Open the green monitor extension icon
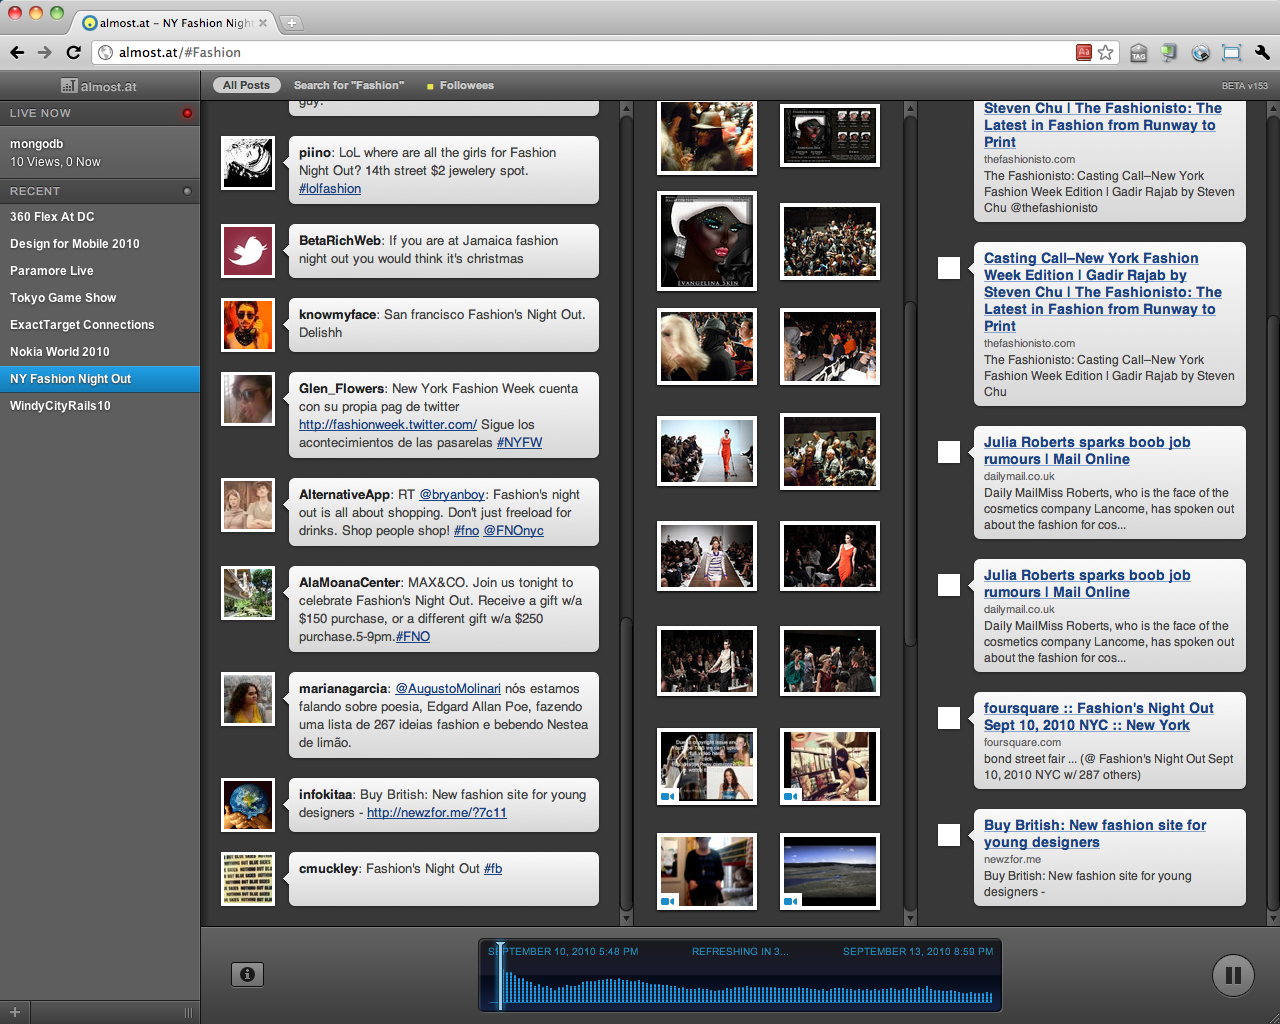 pos(1169,52)
